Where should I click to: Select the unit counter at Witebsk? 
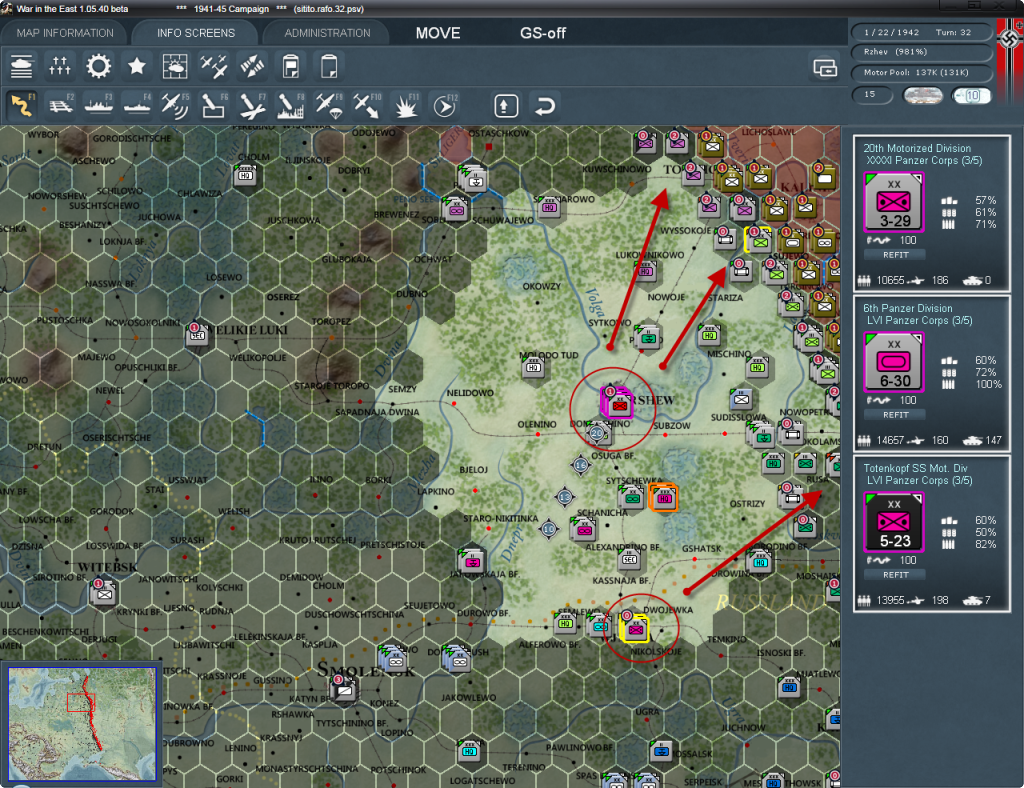[103, 593]
